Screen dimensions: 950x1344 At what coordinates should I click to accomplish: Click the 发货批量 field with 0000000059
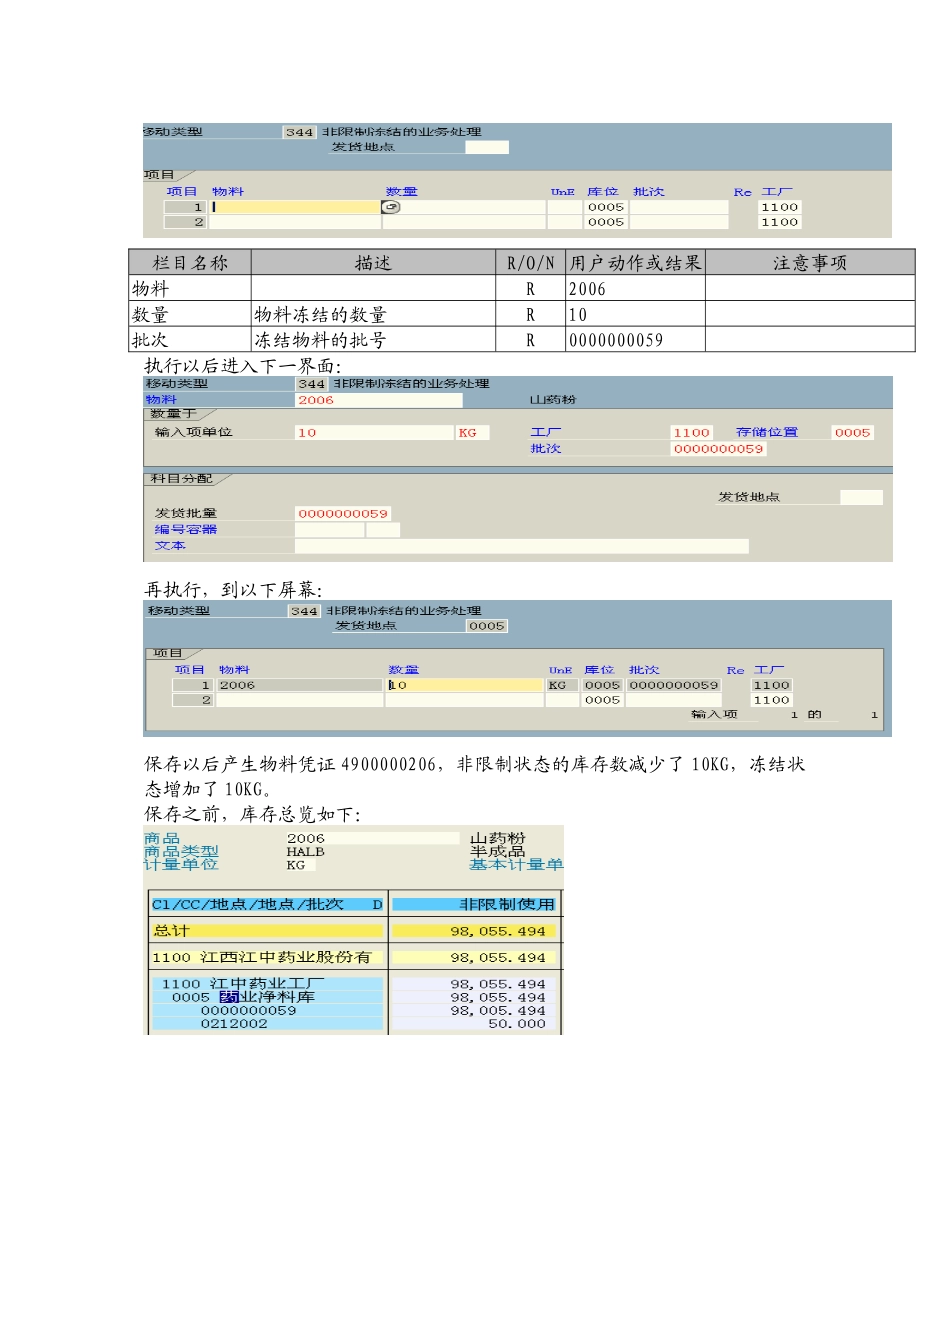(343, 514)
